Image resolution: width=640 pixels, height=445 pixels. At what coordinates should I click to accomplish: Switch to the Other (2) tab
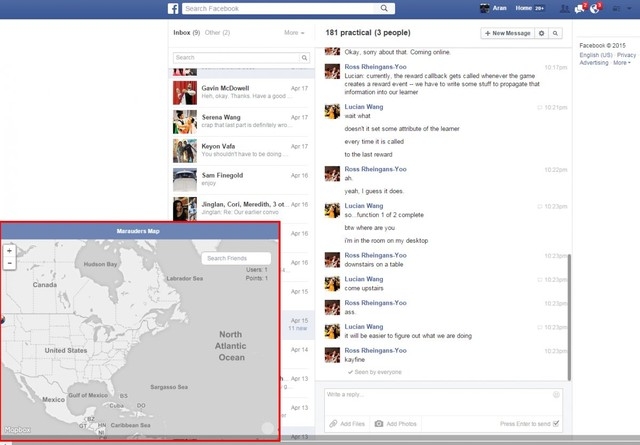[x=217, y=33]
